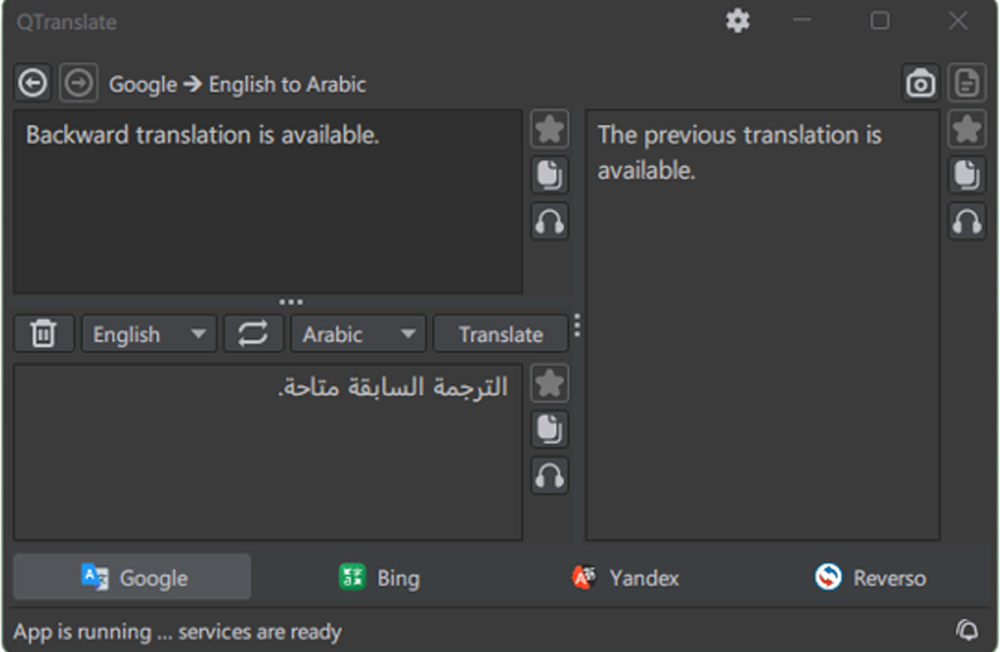This screenshot has height=652, width=1000.
Task: Open settings gear in title bar
Action: point(737,21)
